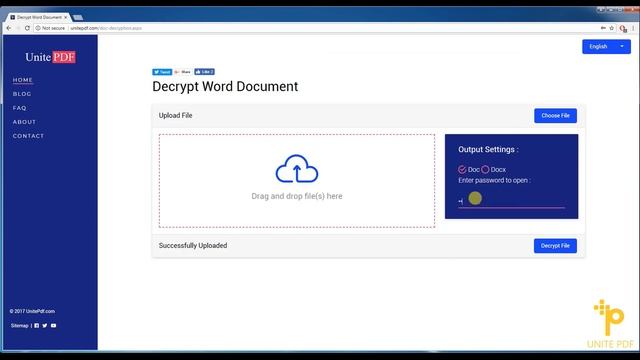Close the Decrypt Word Document tab

pyautogui.click(x=65, y=17)
